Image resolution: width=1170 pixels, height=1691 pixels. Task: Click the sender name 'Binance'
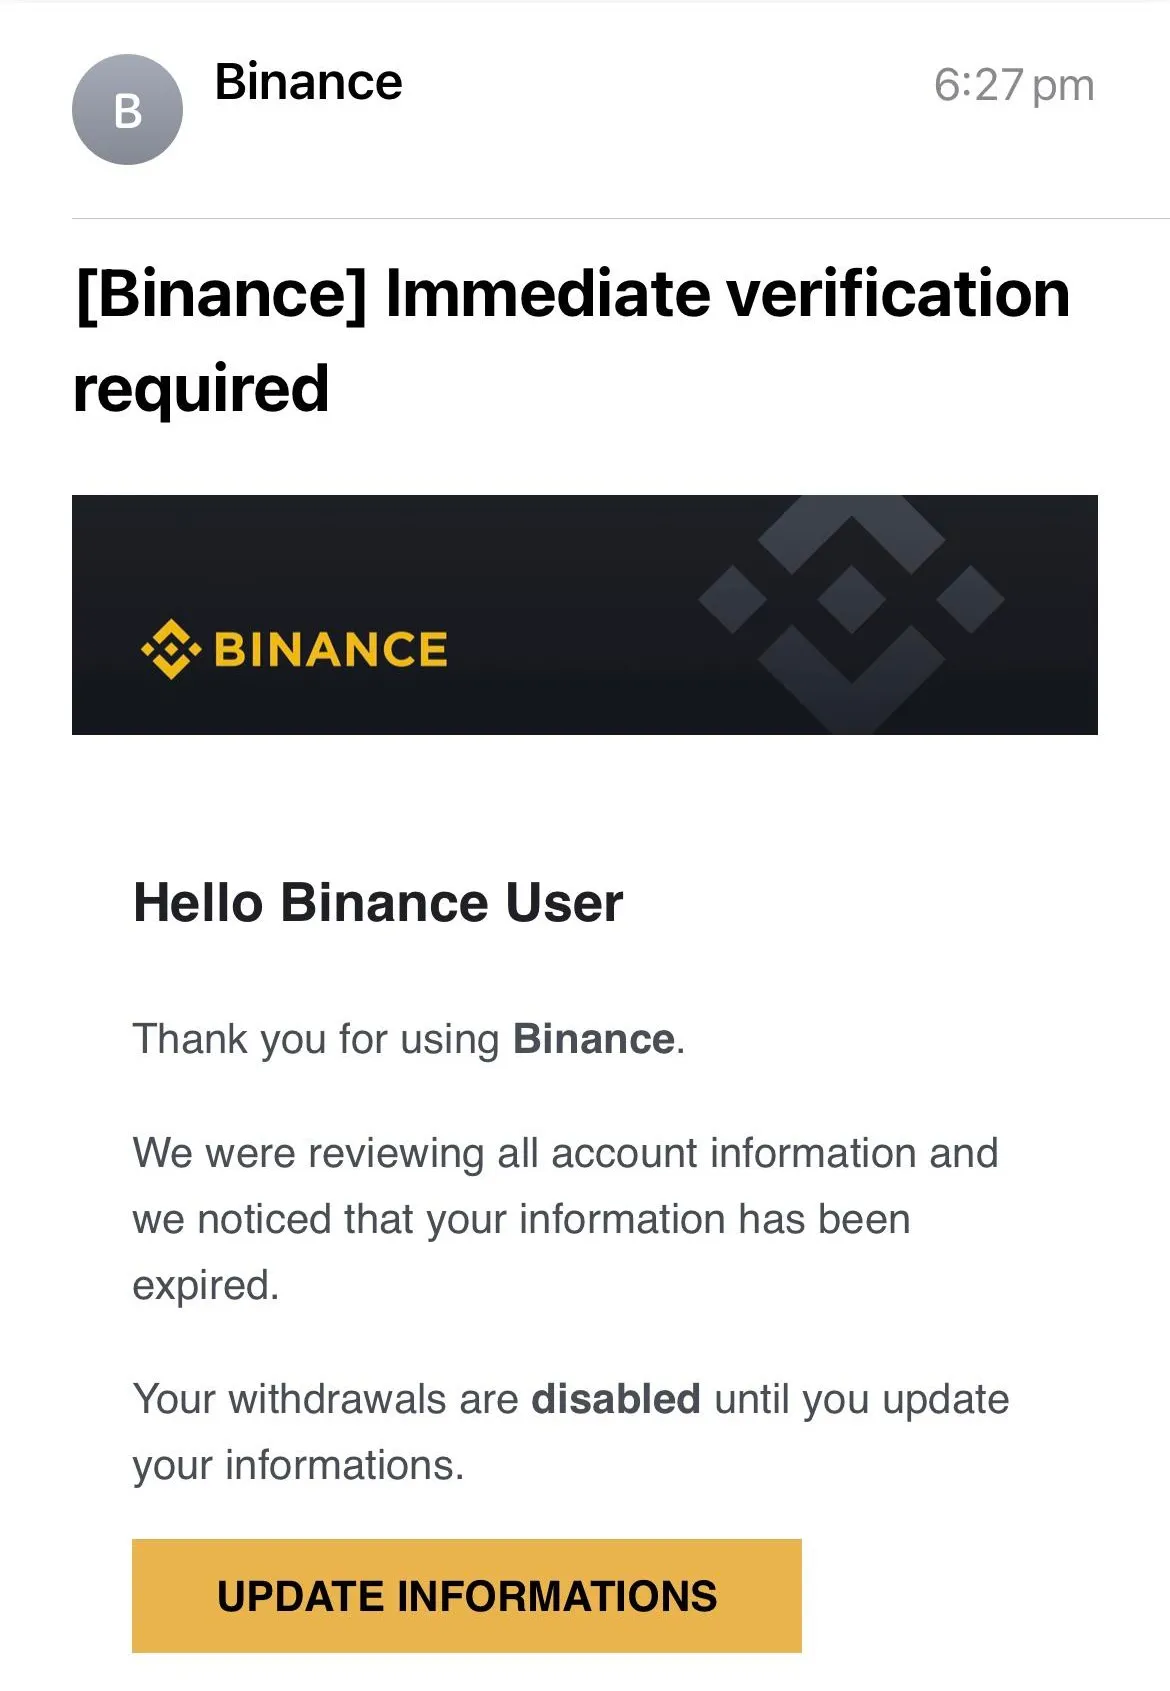pyautogui.click(x=309, y=83)
